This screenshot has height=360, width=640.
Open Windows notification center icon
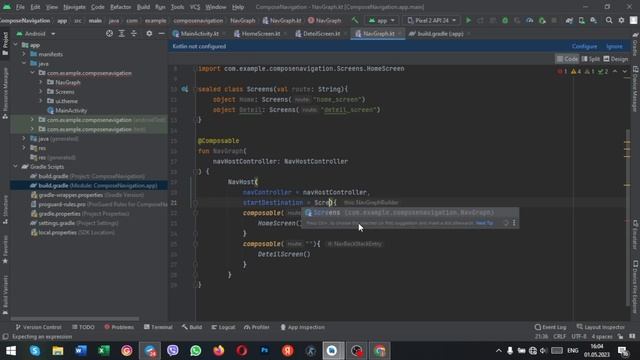coord(622,351)
